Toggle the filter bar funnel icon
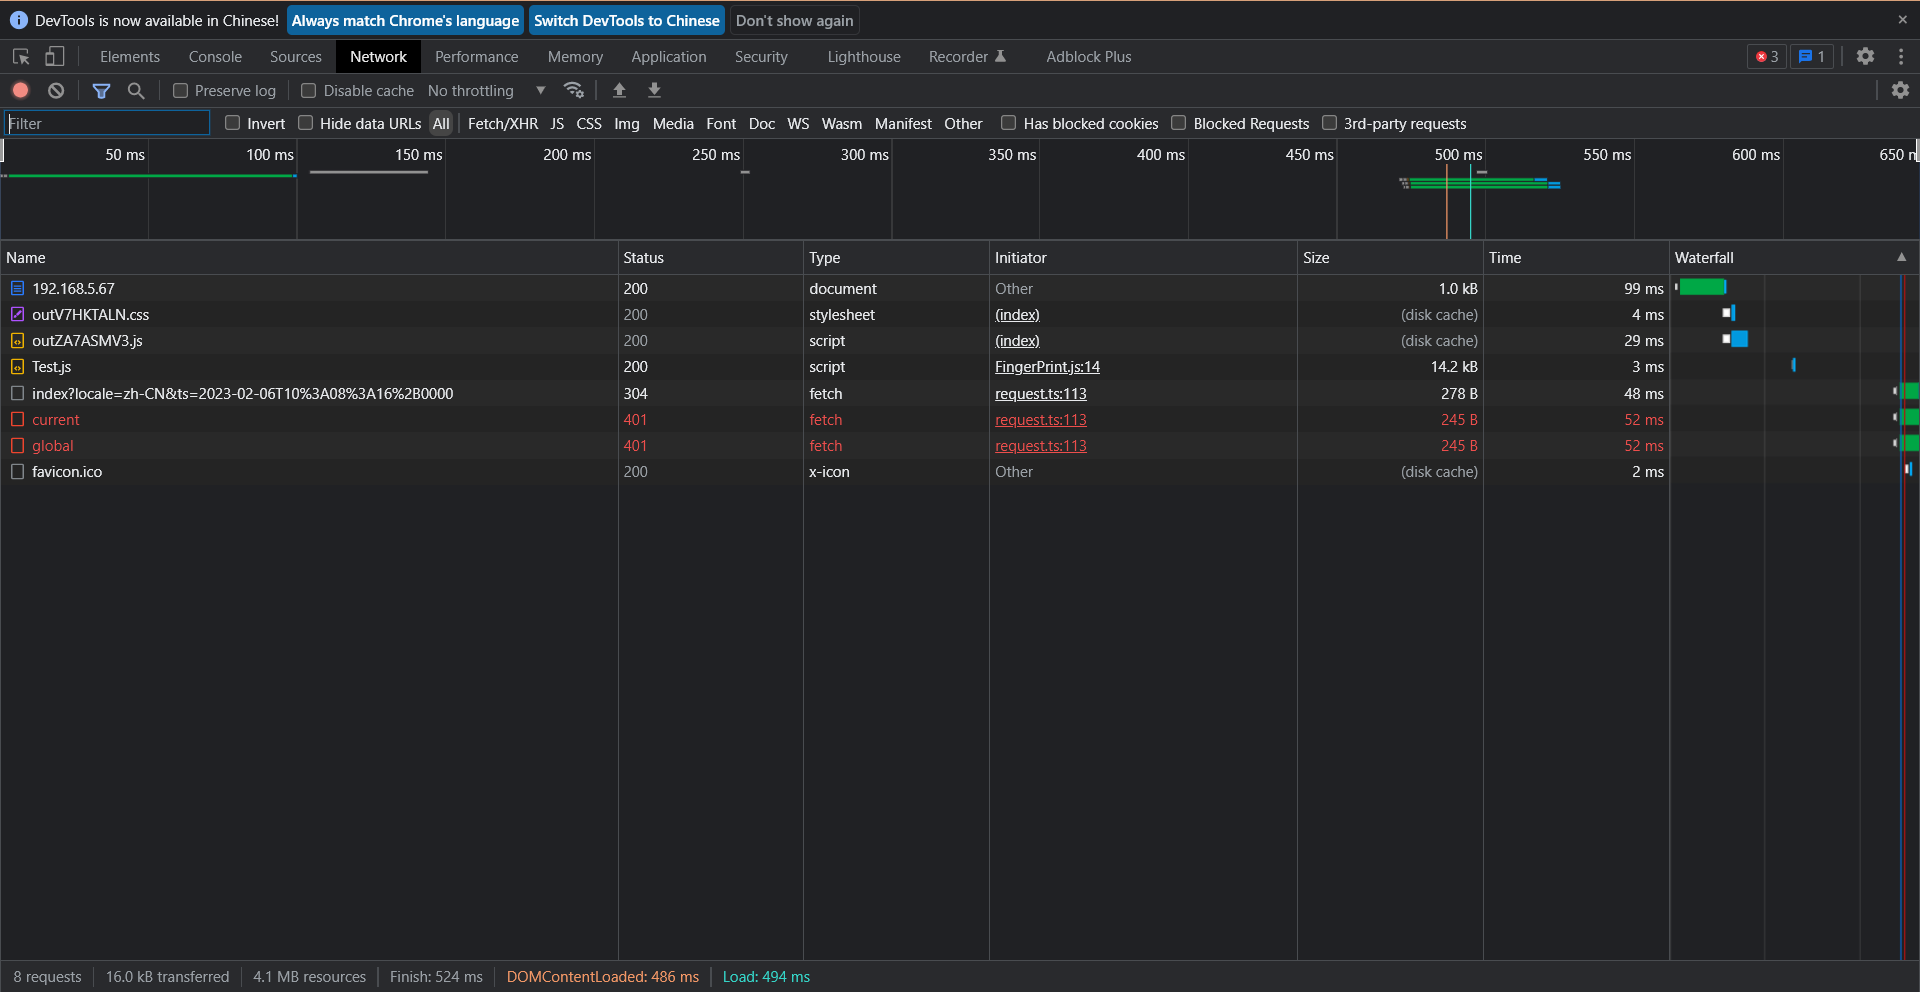1920x992 pixels. click(x=101, y=90)
